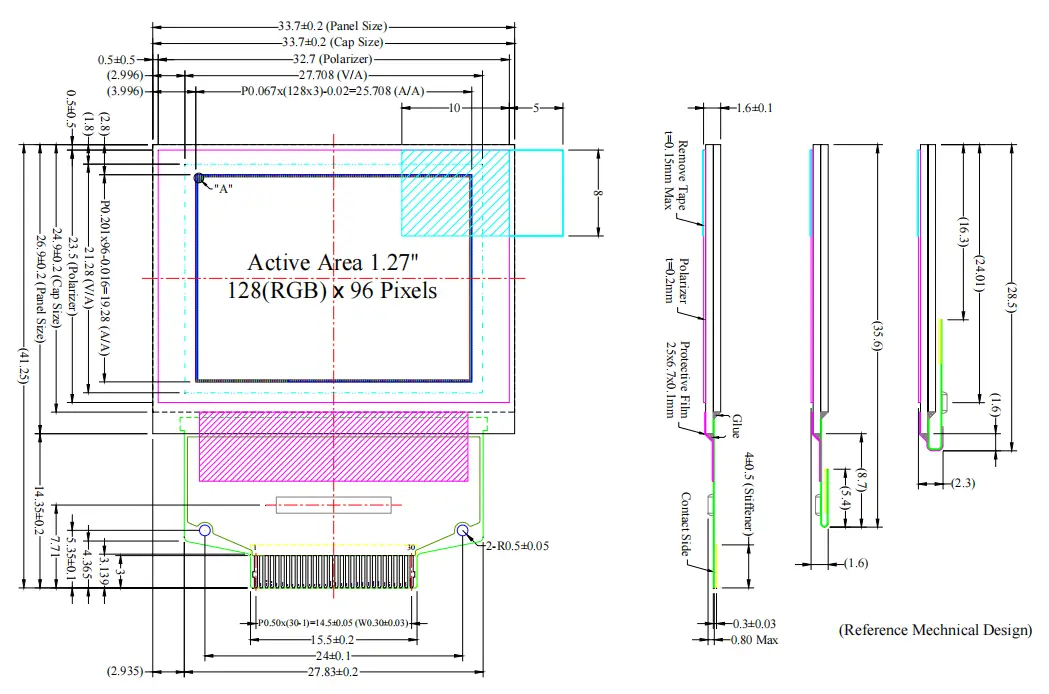
Task: Click the 'Protective Film 25x6.7x0.1mm' label
Action: 676,379
